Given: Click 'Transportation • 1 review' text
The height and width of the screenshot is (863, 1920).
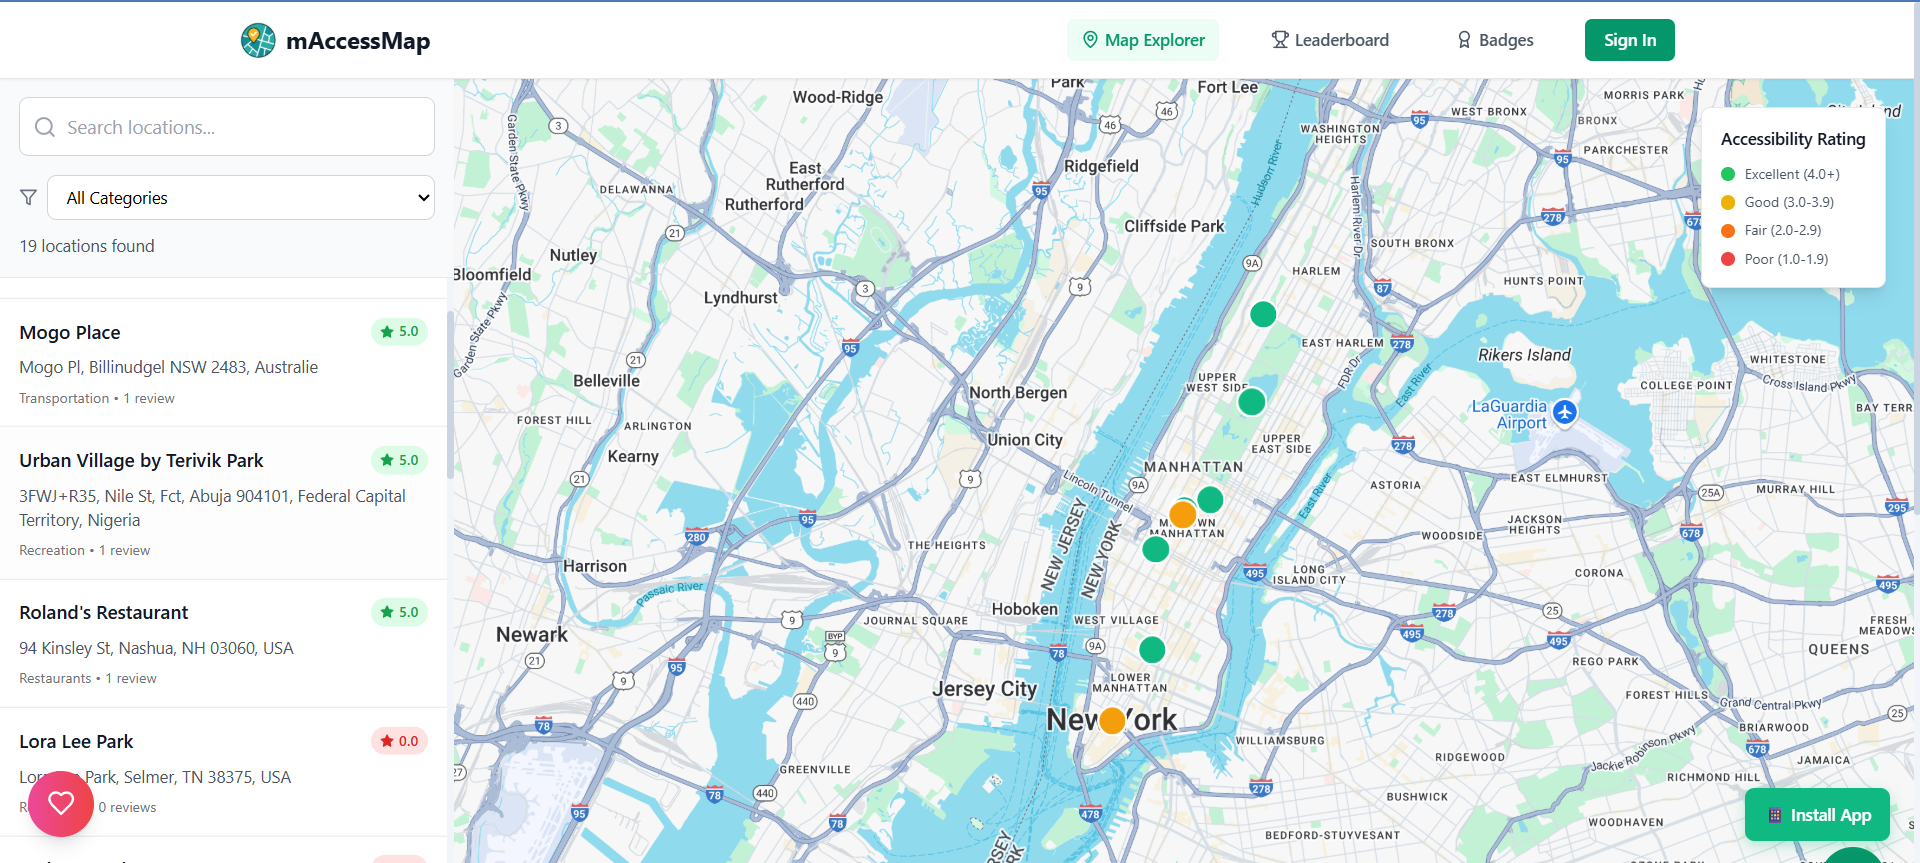Looking at the screenshot, I should (x=96, y=398).
